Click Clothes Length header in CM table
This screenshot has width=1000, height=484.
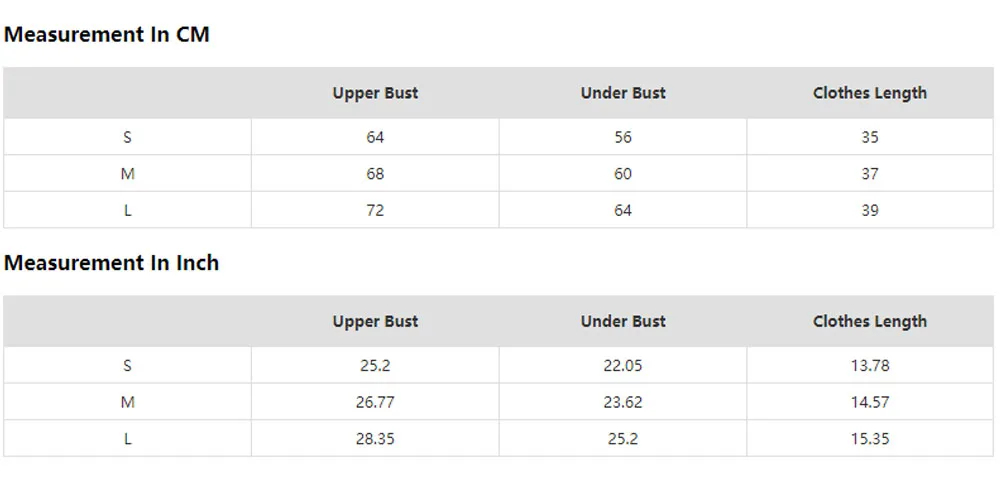(870, 93)
